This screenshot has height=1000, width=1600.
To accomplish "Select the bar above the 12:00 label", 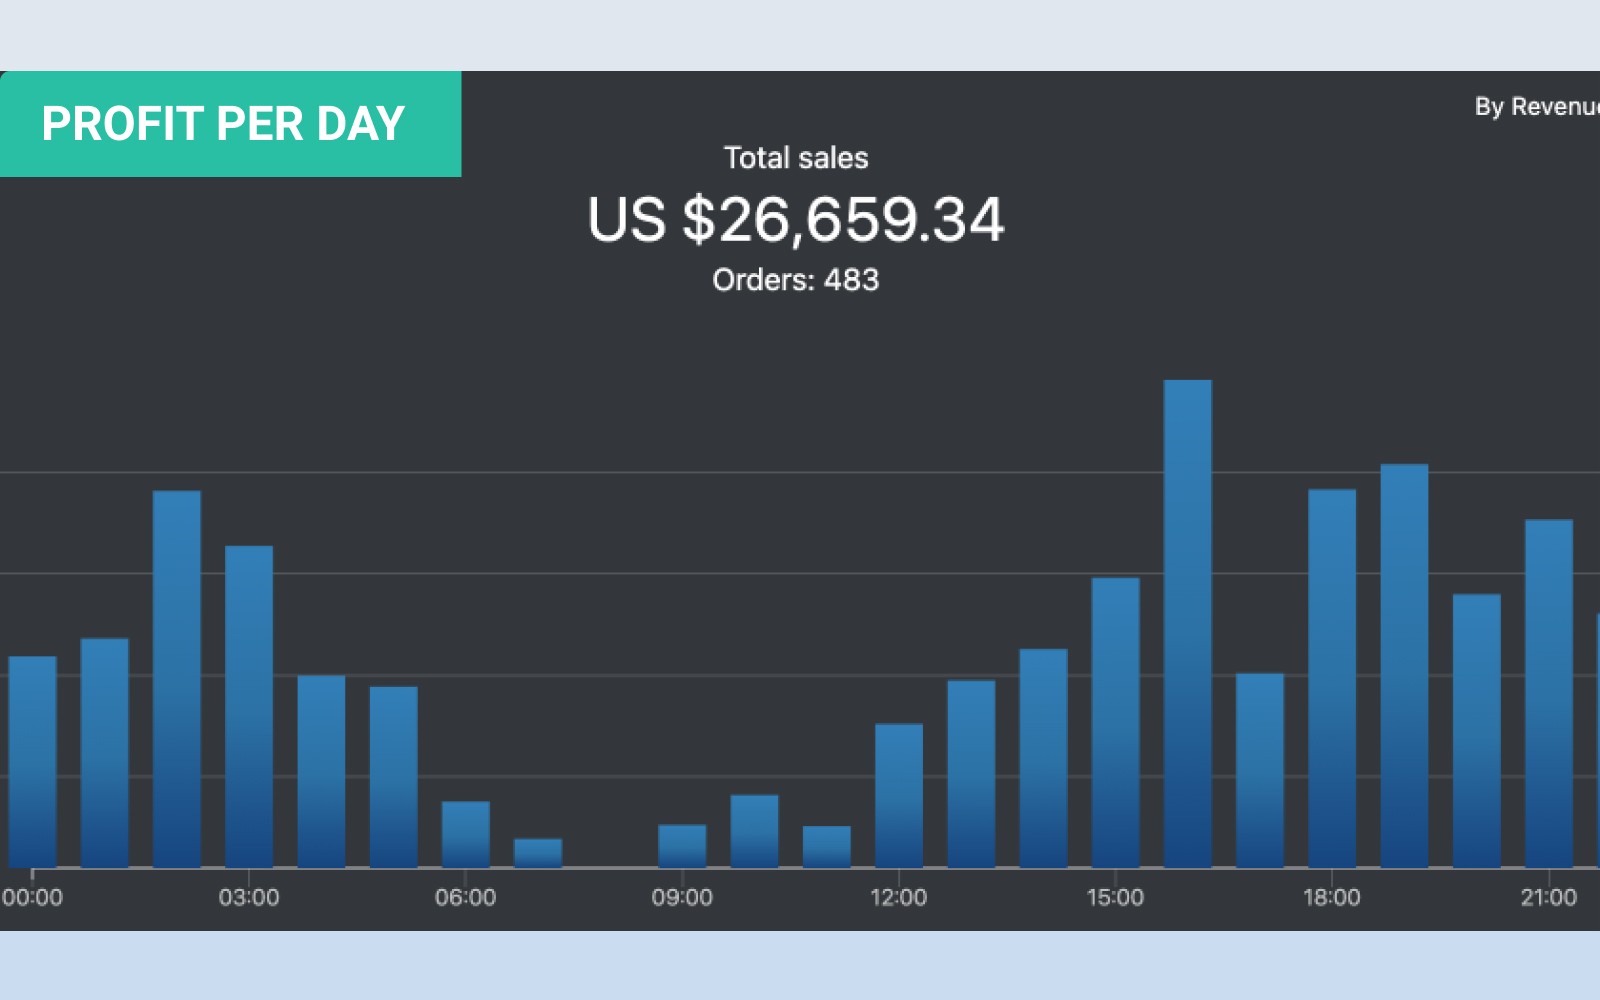I will [x=899, y=795].
